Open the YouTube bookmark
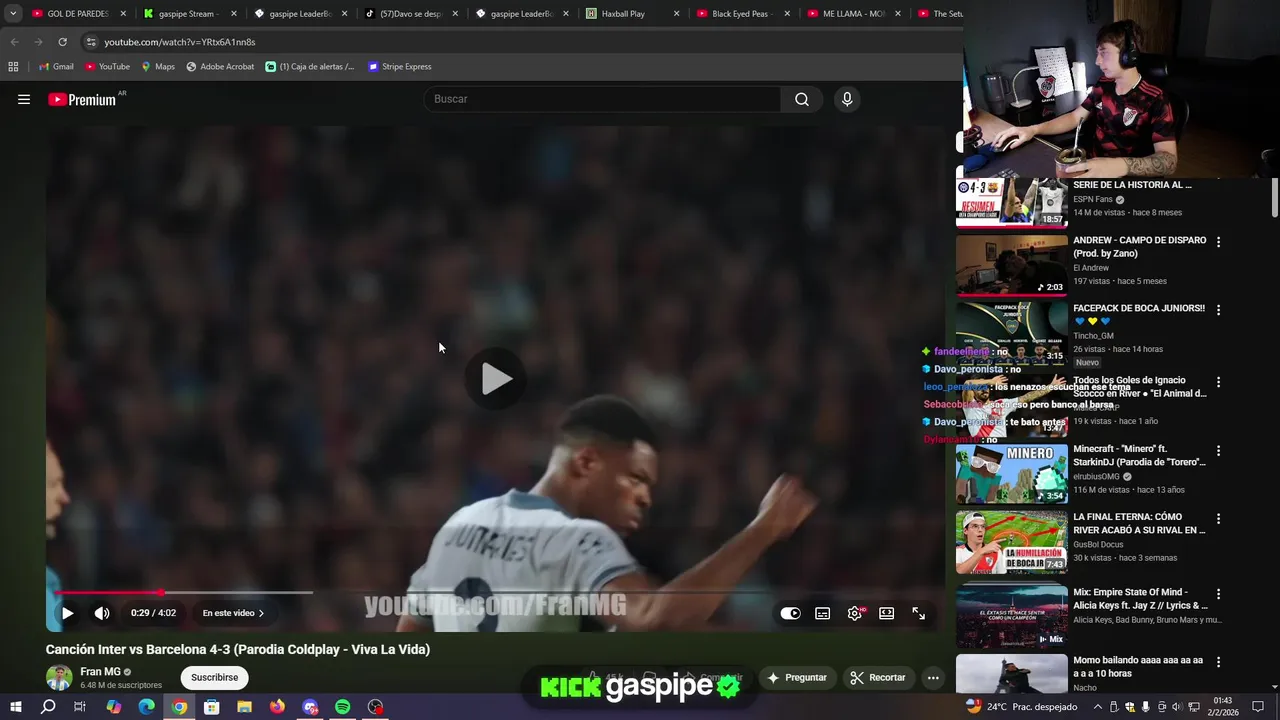The width and height of the screenshot is (1280, 720). tap(107, 67)
